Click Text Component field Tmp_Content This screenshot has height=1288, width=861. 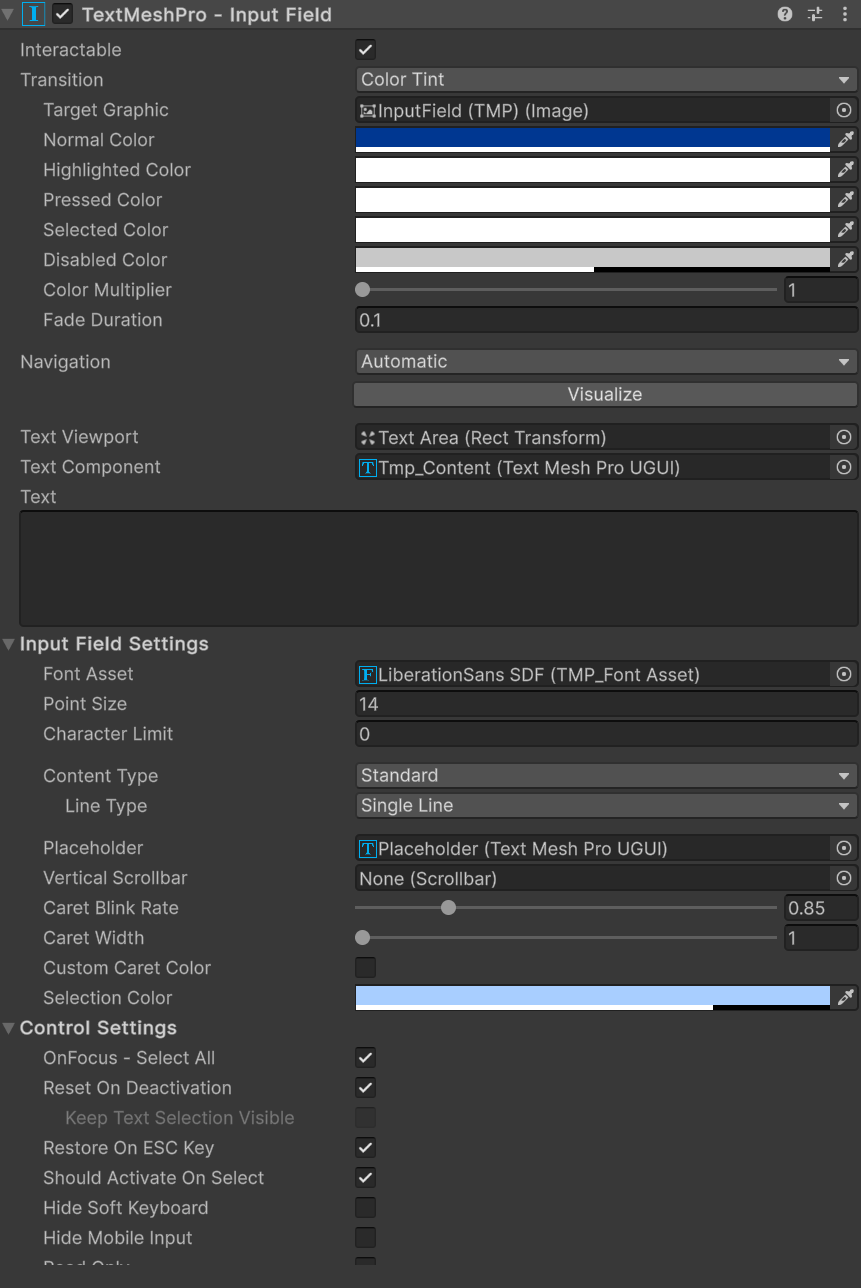[593, 467]
